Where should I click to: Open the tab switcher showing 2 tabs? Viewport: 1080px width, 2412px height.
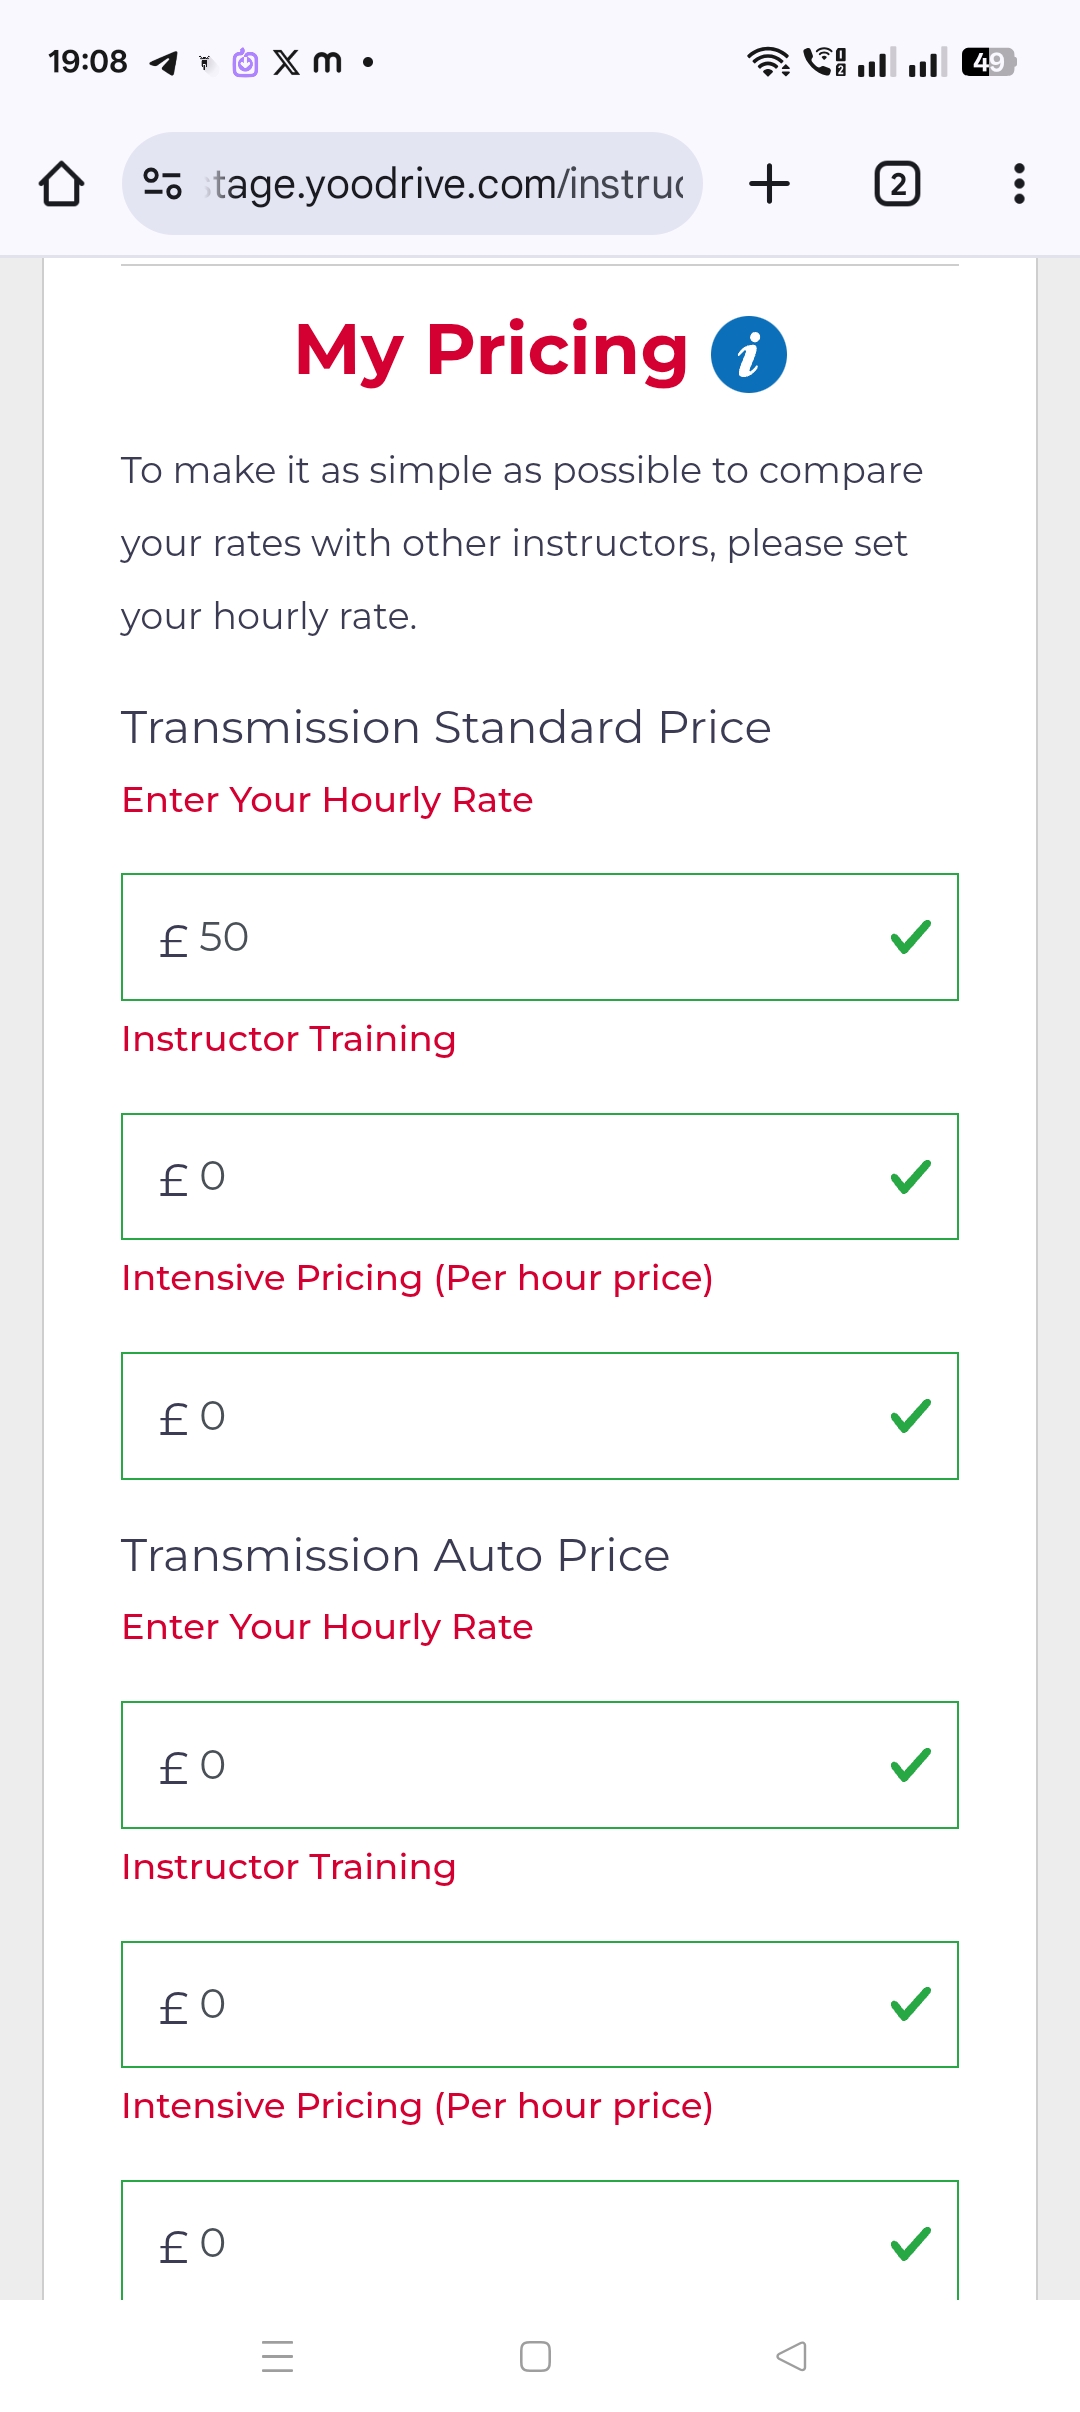pos(897,184)
